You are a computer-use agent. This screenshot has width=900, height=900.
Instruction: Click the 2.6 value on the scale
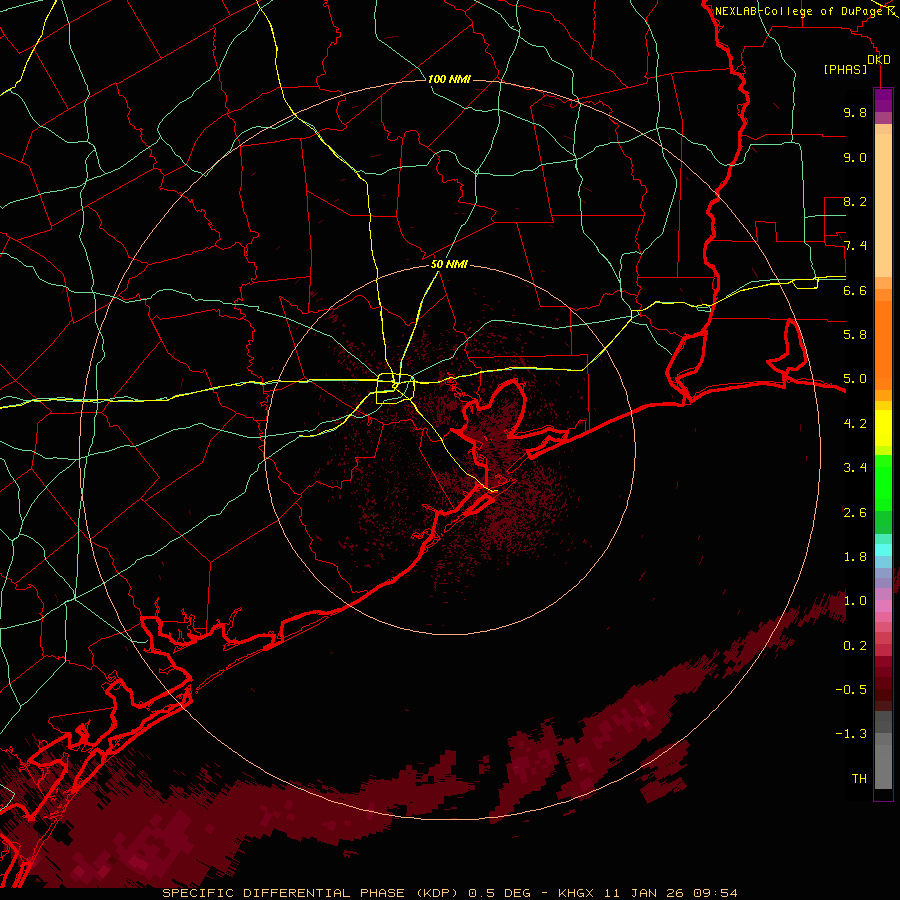pyautogui.click(x=855, y=512)
